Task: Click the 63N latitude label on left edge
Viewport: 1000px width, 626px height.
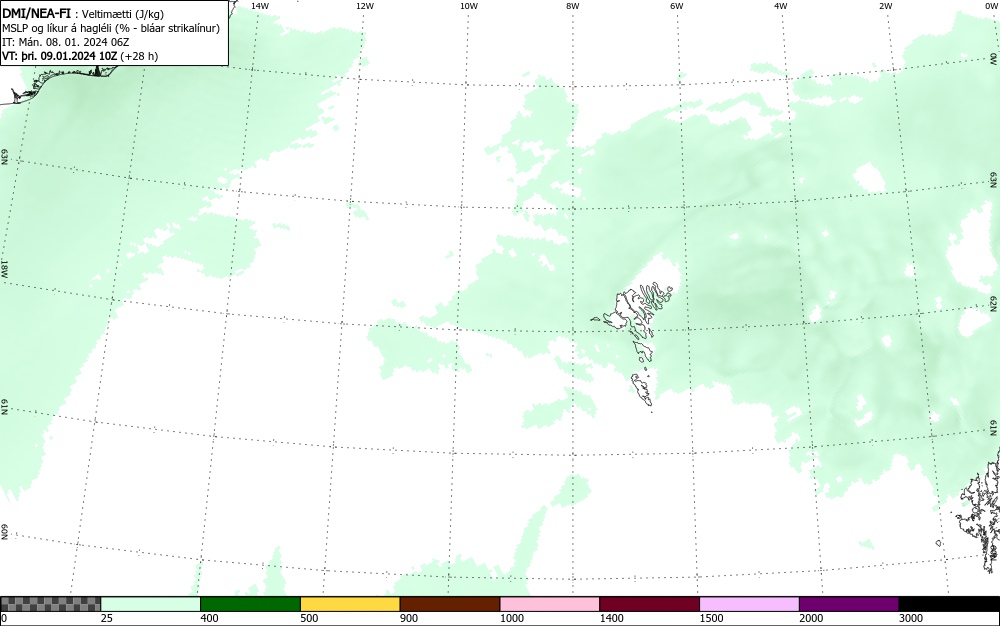Action: pyautogui.click(x=4, y=157)
